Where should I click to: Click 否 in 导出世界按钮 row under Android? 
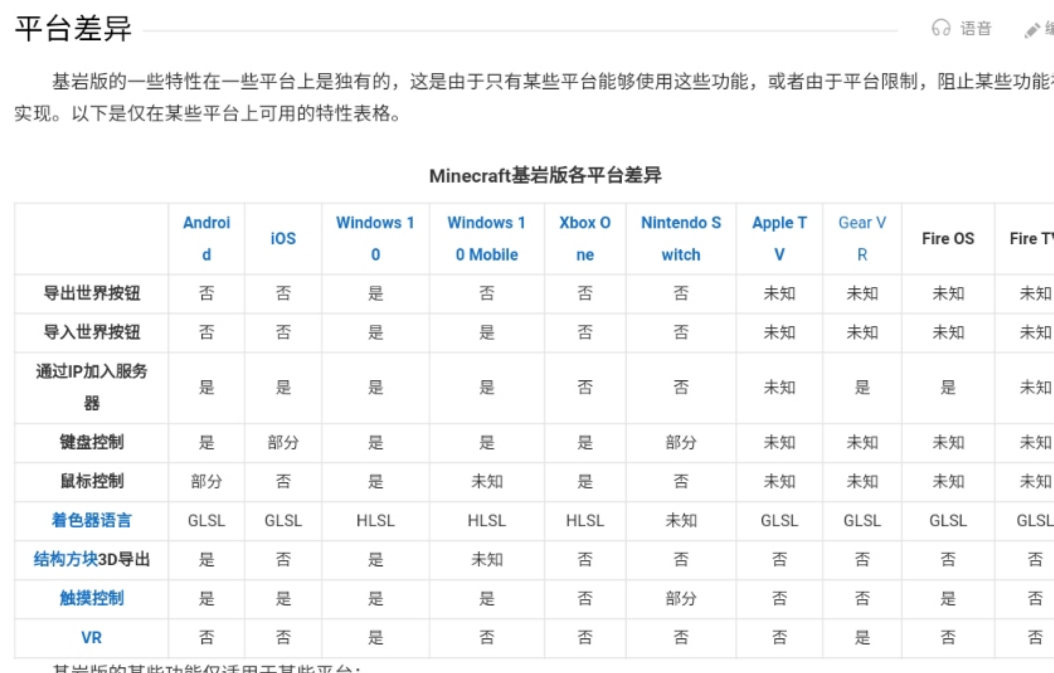point(206,293)
